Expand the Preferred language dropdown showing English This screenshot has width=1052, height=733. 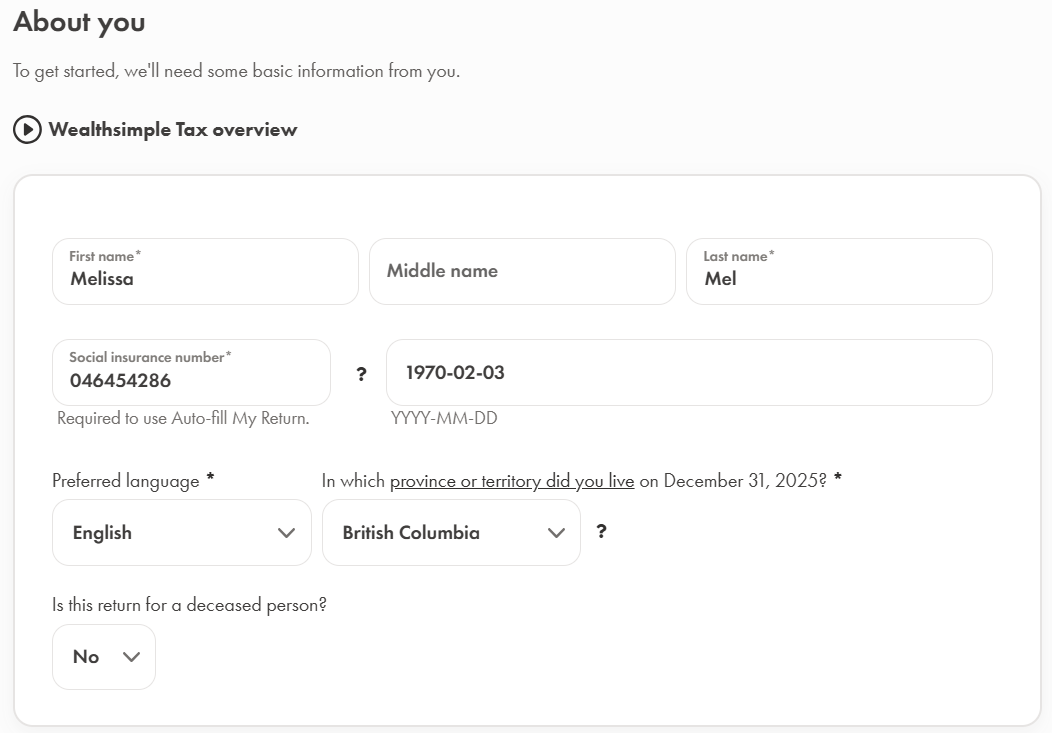coord(180,533)
